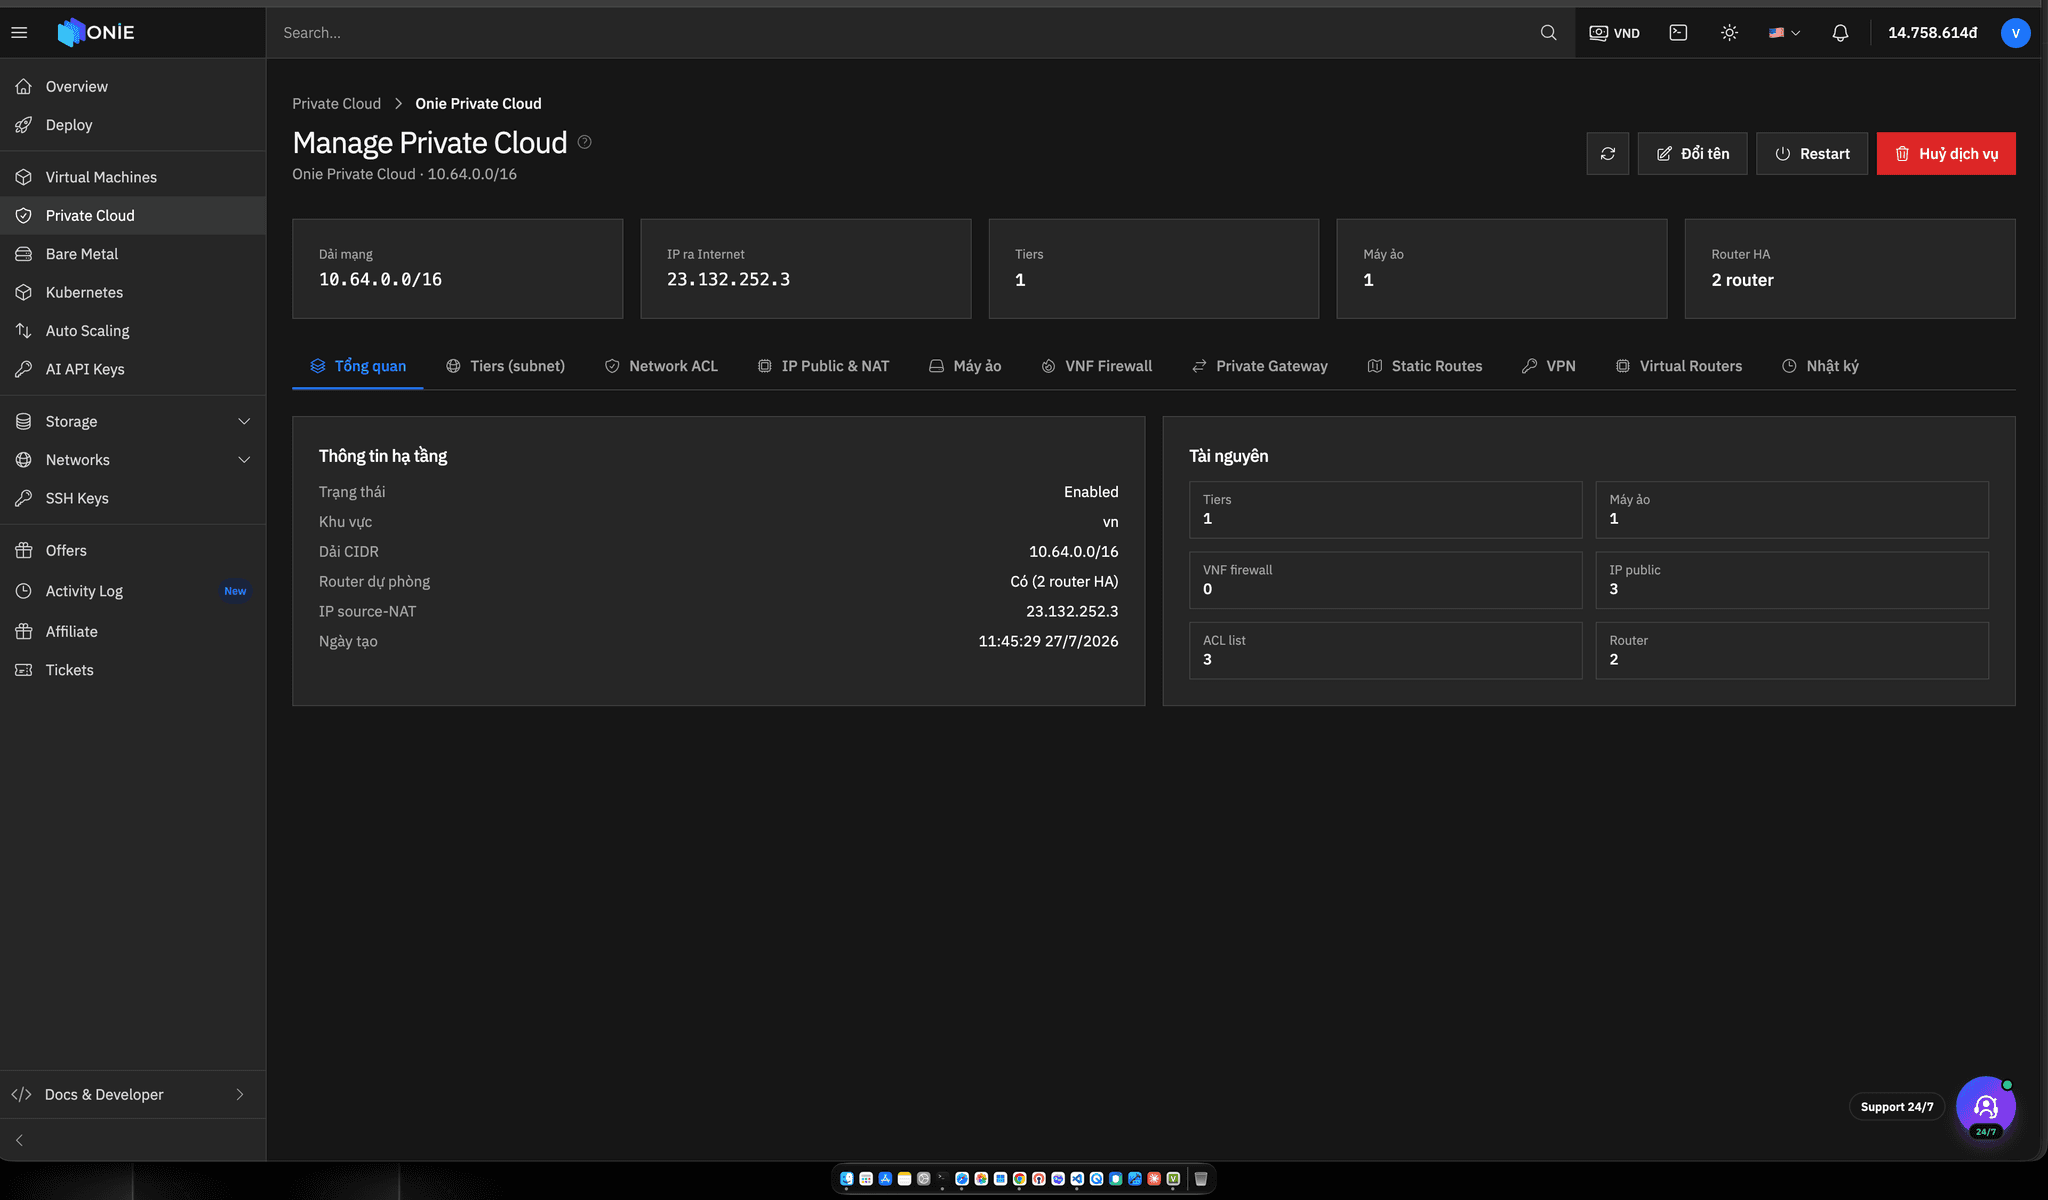Click IP source-NAT value 23.132.252.3
2048x1200 pixels.
pos(1072,611)
